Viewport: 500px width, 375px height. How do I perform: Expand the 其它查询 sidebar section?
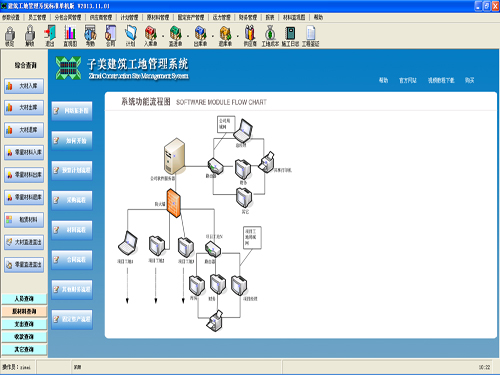(24, 349)
